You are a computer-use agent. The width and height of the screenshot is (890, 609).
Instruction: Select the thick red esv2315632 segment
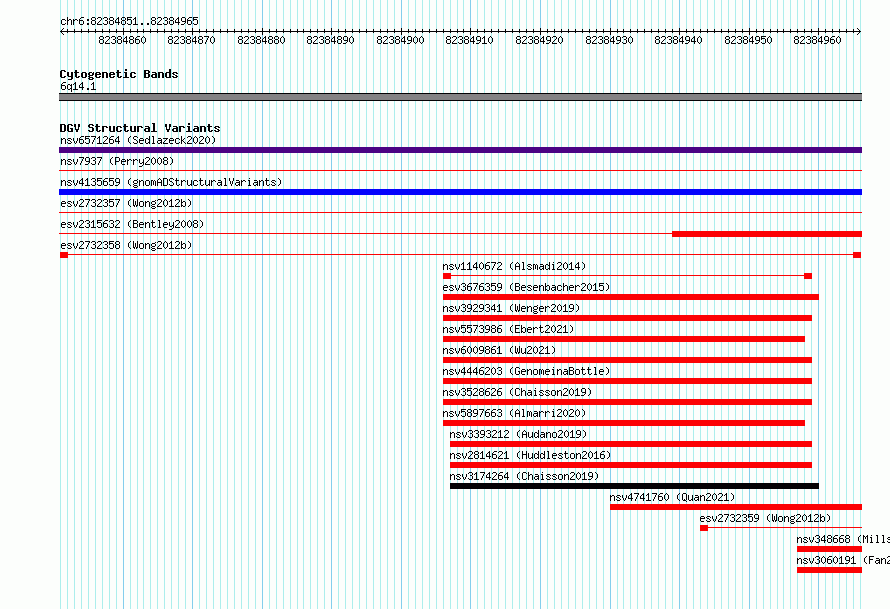coord(767,234)
